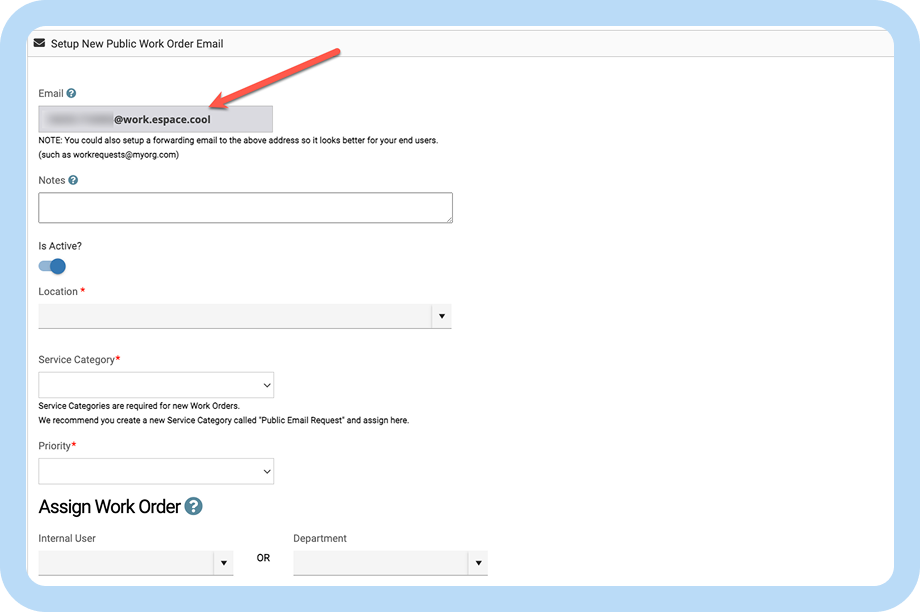Open the Assign Work Order help tooltip
Screen dimensions: 920x612
pos(194,507)
